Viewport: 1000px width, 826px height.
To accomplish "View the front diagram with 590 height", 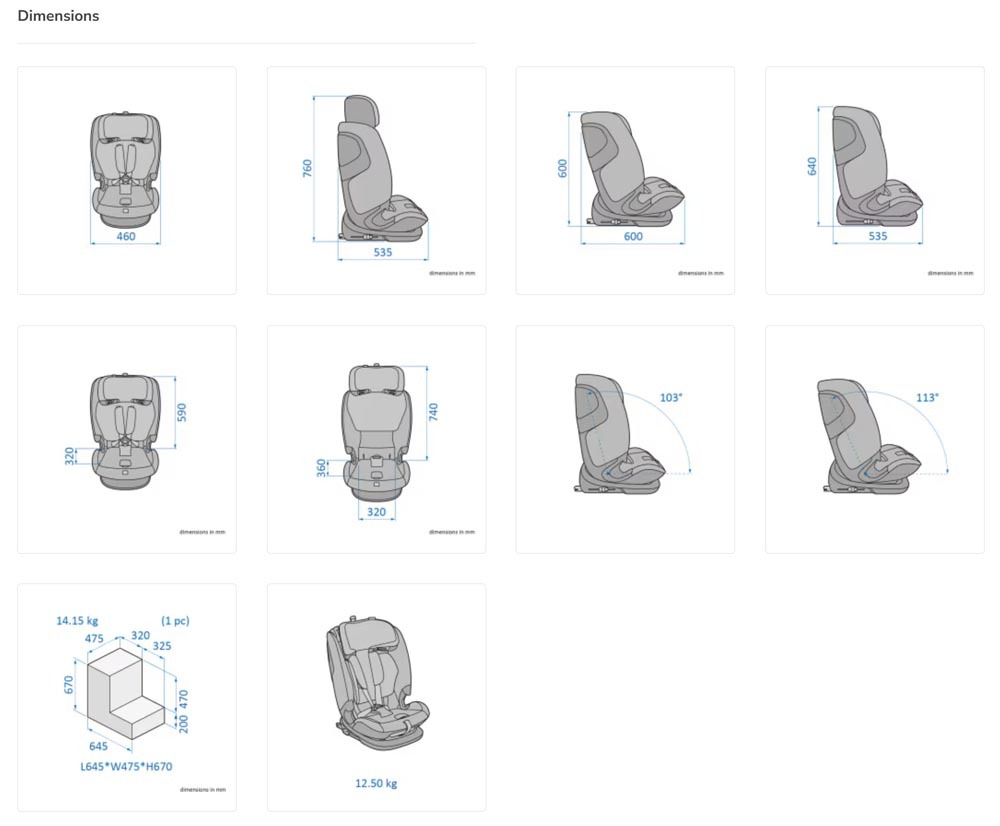I will pyautogui.click(x=127, y=439).
